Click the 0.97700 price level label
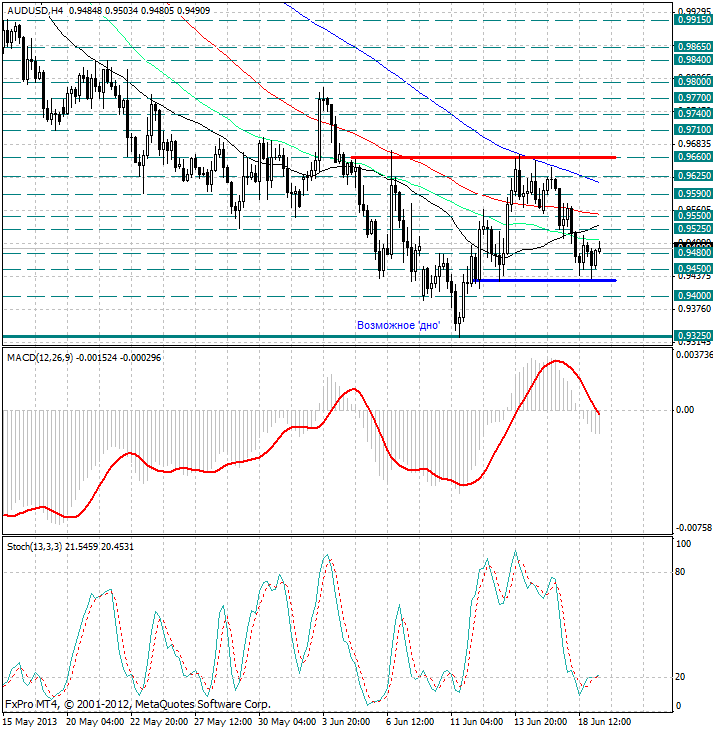 [x=693, y=98]
